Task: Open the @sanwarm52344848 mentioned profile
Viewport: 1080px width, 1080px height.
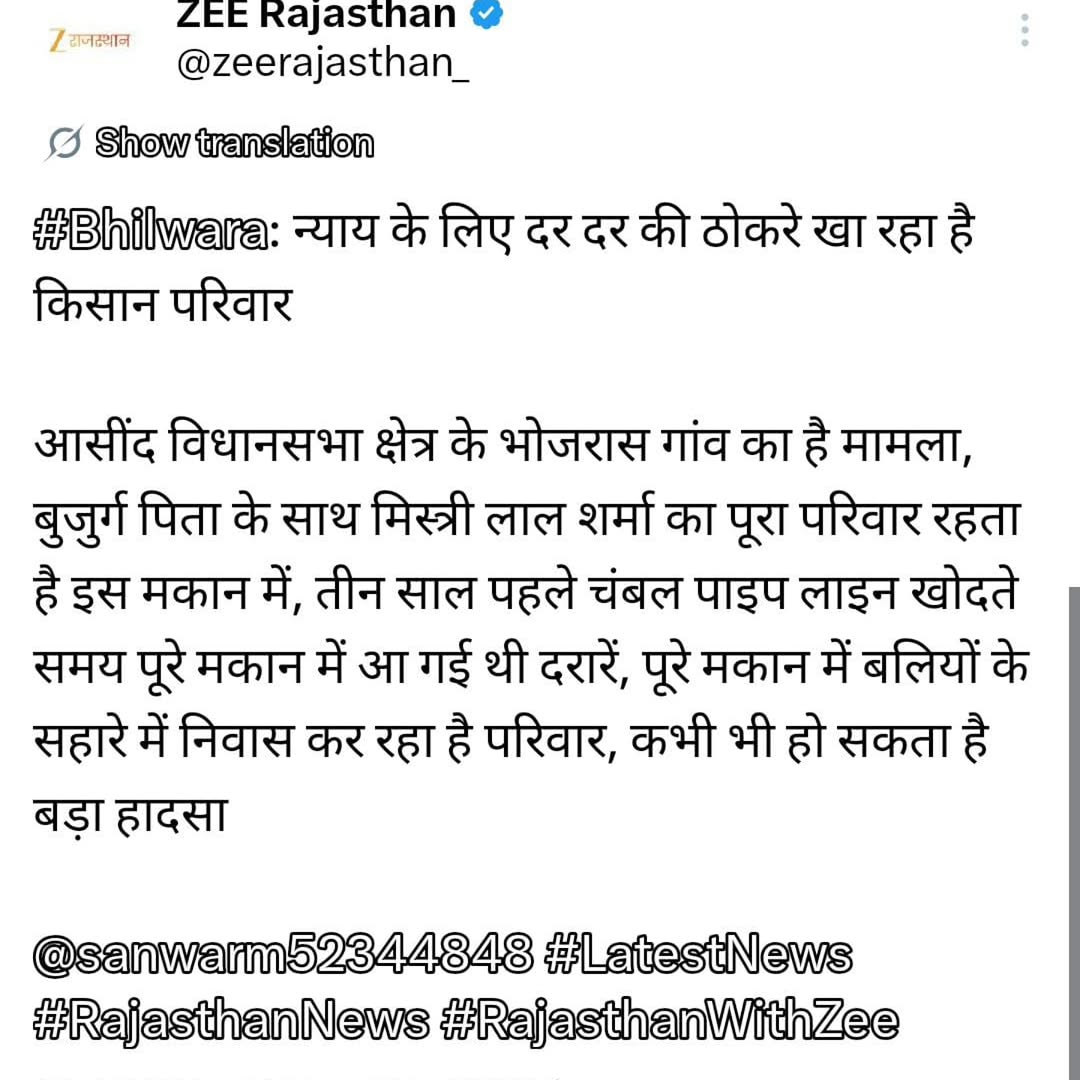Action: (283, 954)
